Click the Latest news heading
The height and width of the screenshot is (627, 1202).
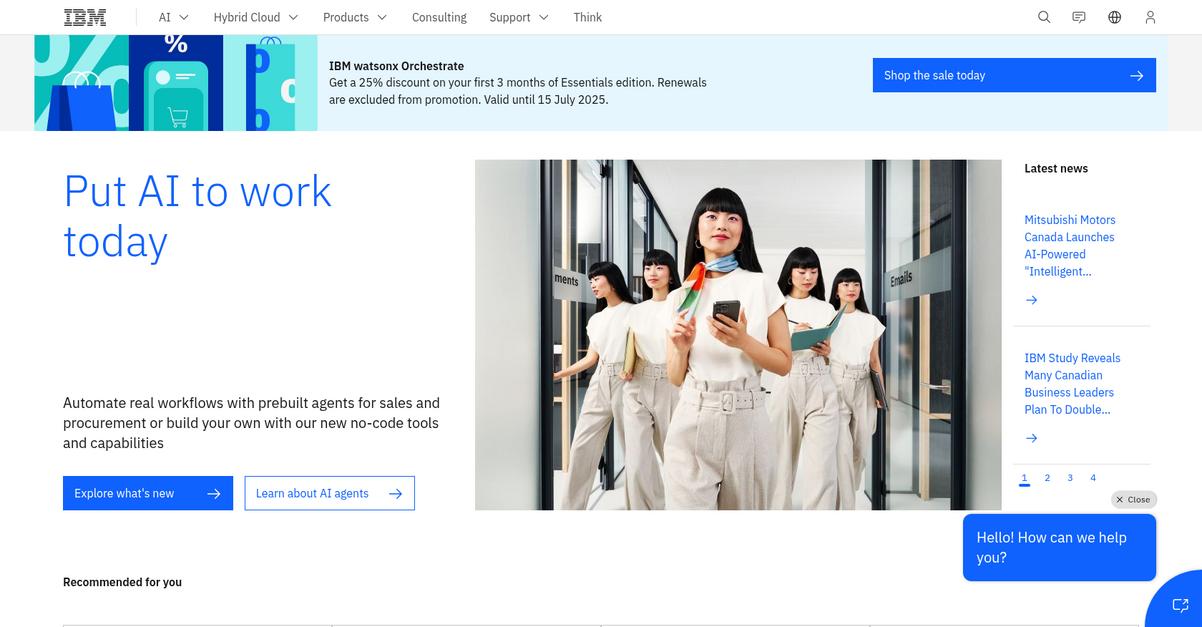coord(1056,168)
